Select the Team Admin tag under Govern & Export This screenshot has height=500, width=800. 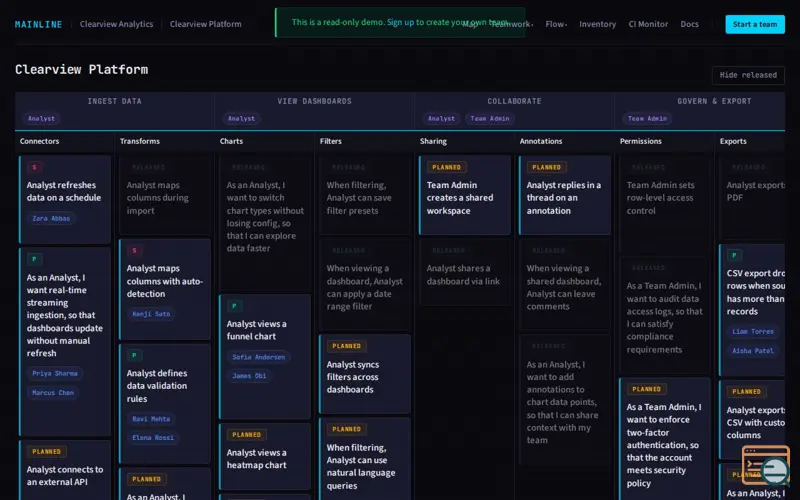point(647,118)
